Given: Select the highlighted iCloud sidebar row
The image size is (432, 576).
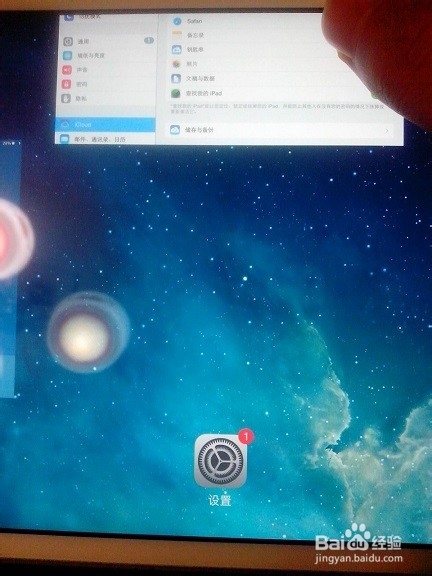Looking at the screenshot, I should point(105,125).
